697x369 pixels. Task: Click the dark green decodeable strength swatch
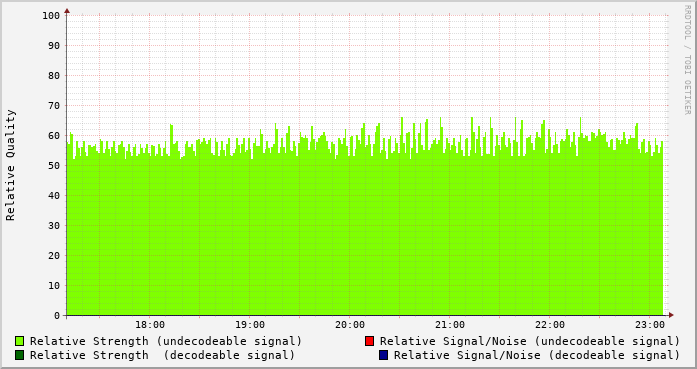(20, 355)
